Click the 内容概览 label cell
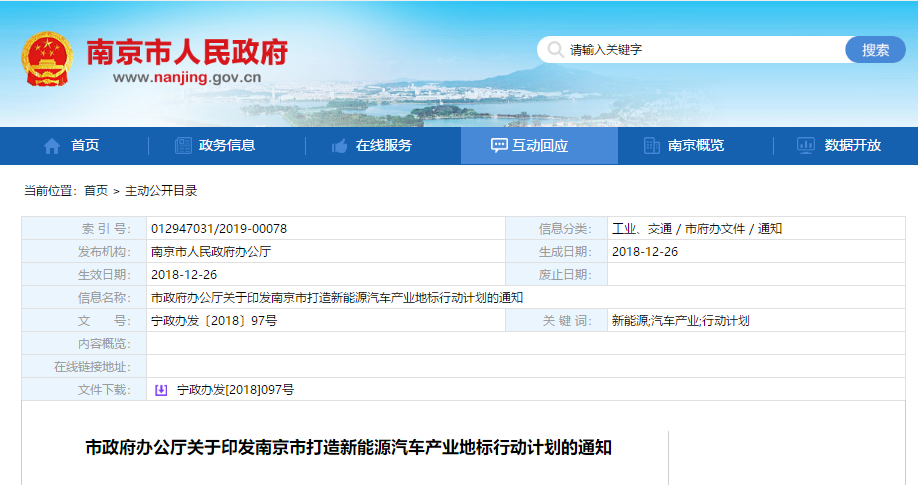This screenshot has width=918, height=485. (84, 344)
